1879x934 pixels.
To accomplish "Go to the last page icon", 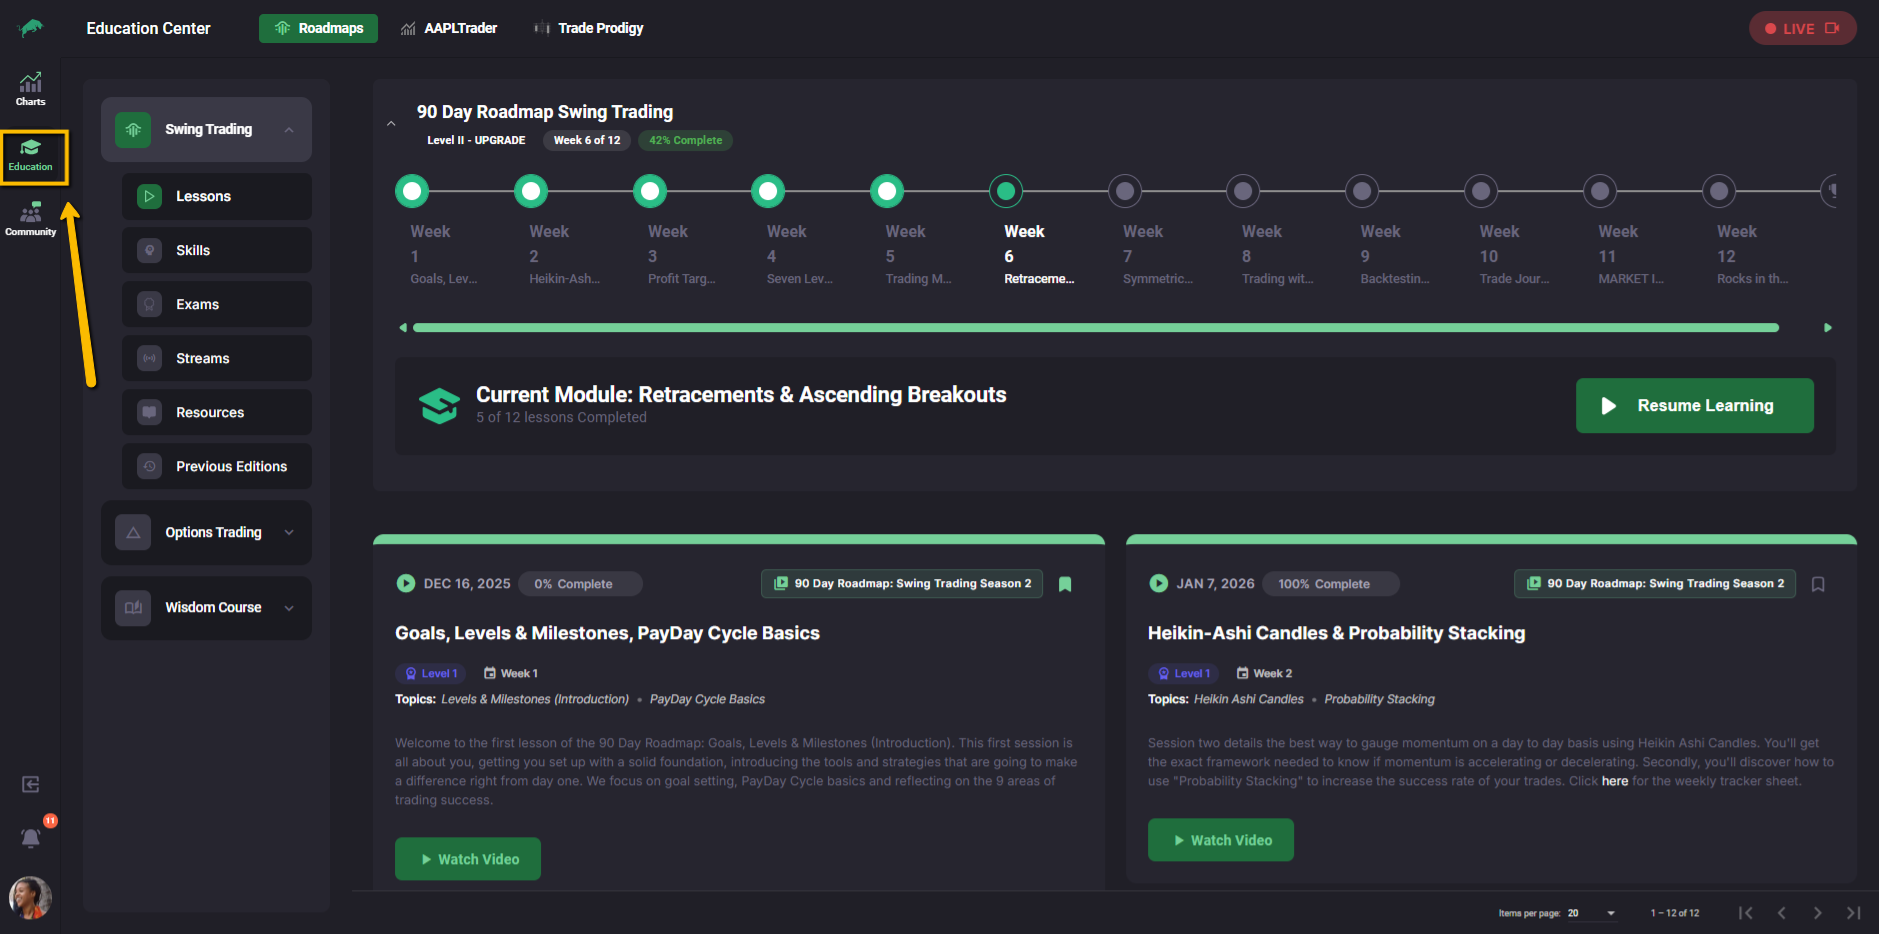I will point(1853,913).
